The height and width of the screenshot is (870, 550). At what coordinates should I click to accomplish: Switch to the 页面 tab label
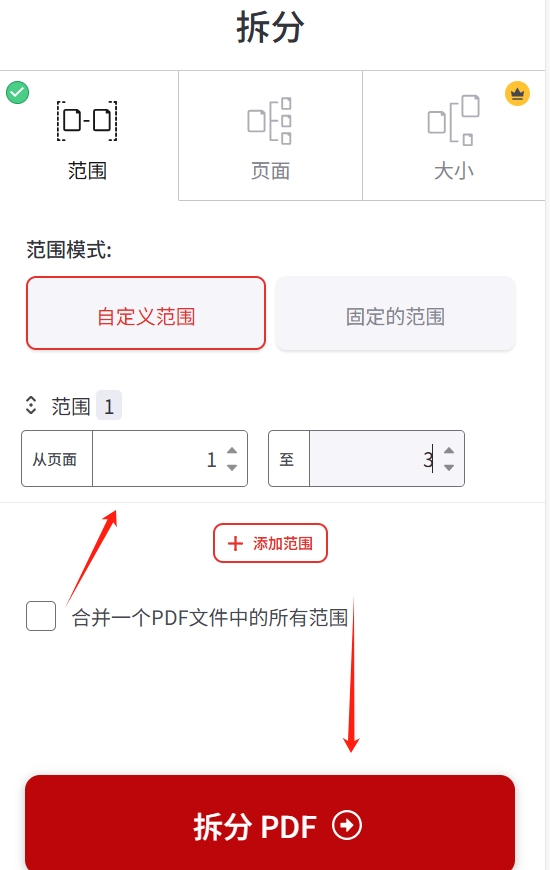pyautogui.click(x=270, y=171)
